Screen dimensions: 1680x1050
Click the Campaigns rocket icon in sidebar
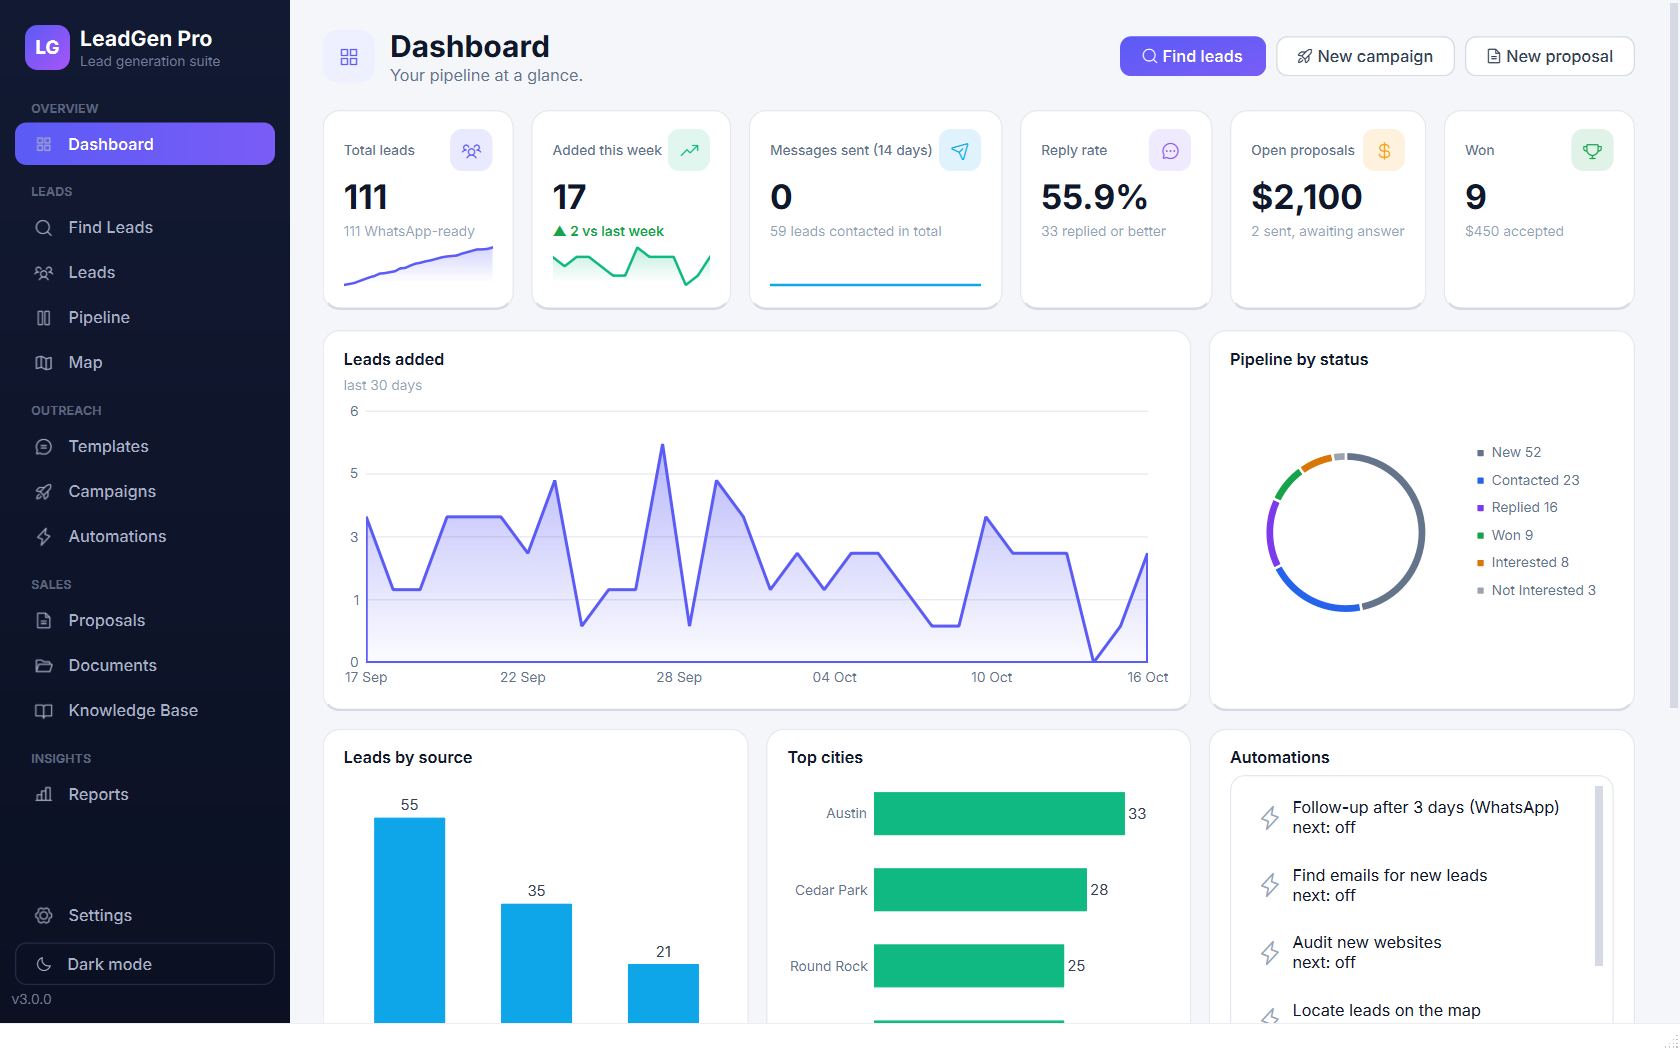(44, 492)
